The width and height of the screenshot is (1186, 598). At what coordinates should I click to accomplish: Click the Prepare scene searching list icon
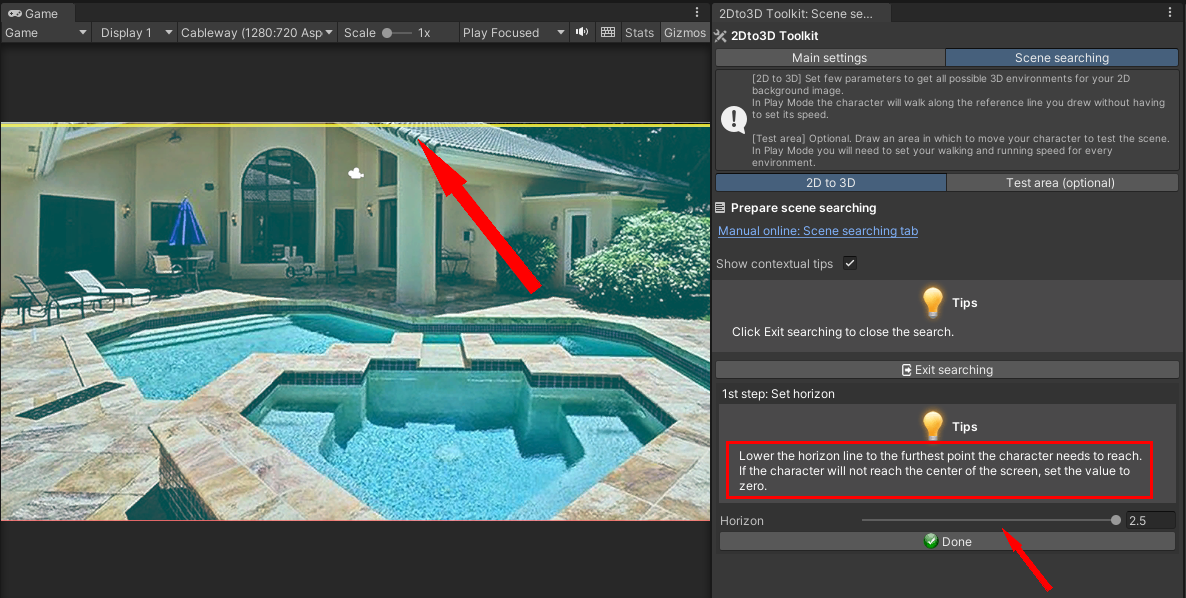[721, 208]
